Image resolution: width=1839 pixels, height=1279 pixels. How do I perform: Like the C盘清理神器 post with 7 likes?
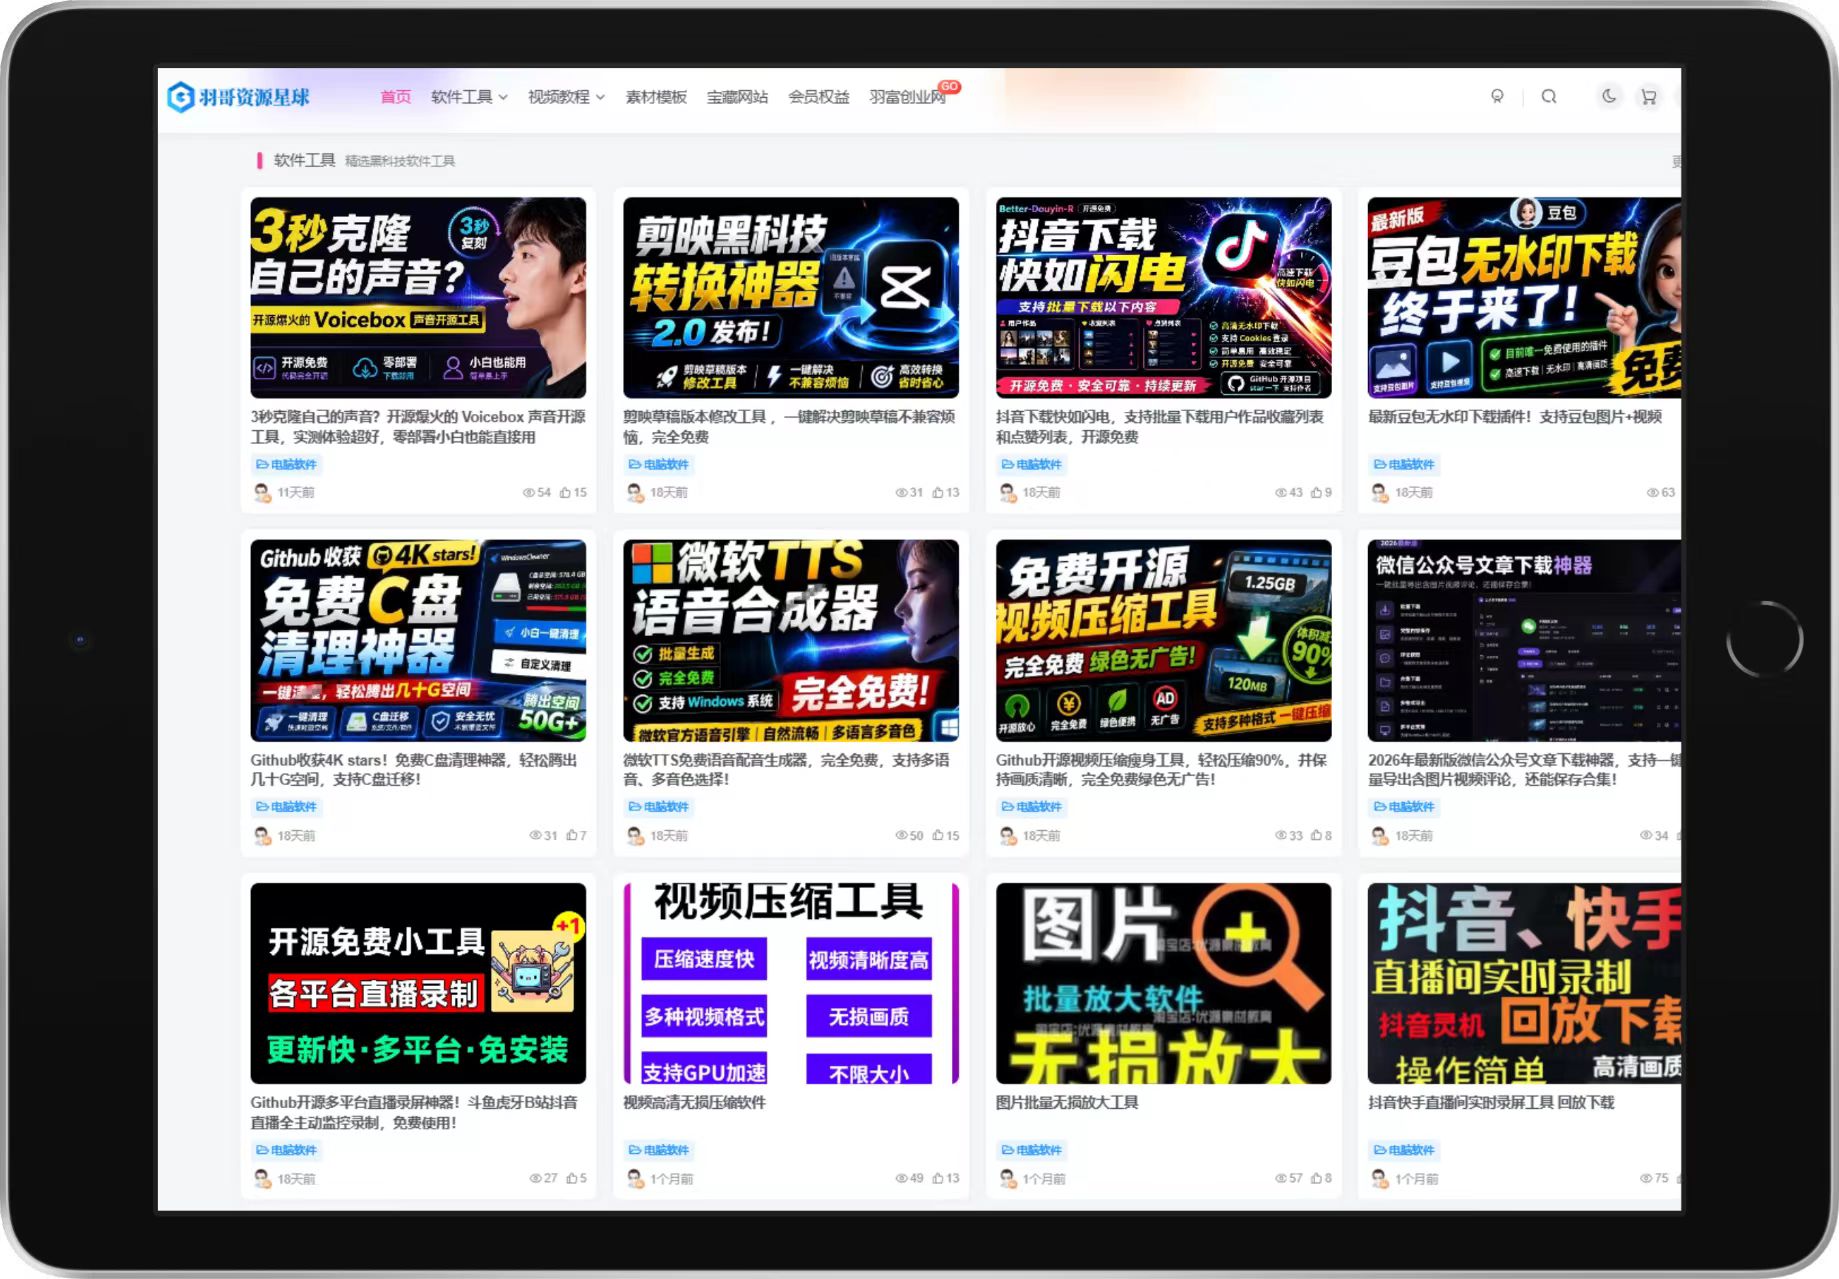576,835
